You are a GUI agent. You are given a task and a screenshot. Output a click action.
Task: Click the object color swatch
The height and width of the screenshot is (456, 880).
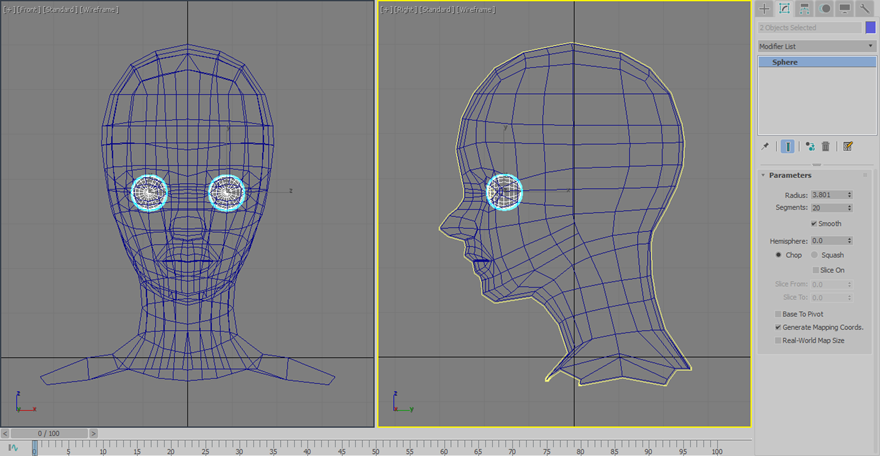coord(870,27)
